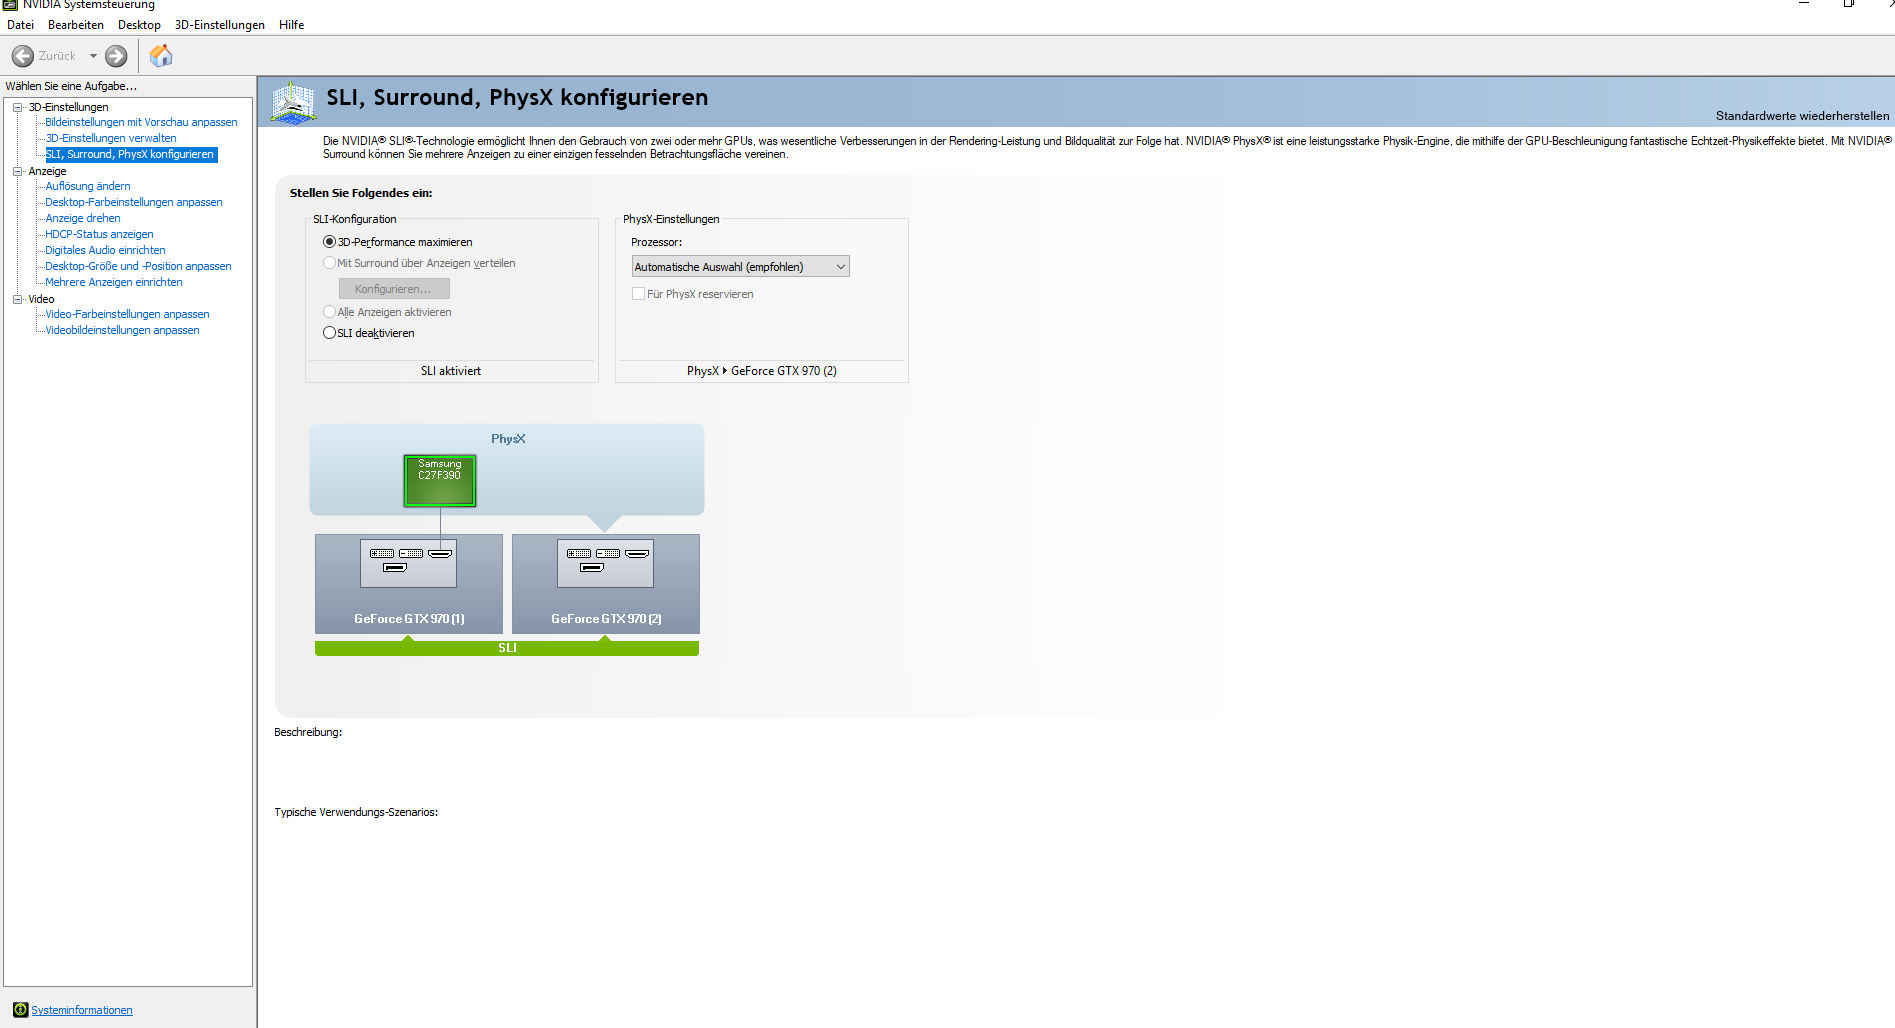Image resolution: width=1895 pixels, height=1028 pixels.
Task: Open the Datei menu
Action: click(21, 25)
